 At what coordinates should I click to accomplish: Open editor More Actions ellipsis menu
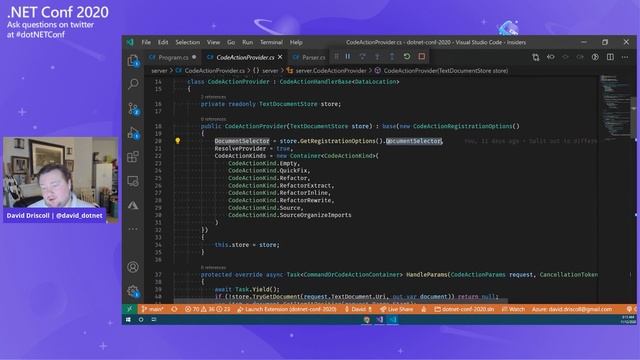[x=625, y=58]
